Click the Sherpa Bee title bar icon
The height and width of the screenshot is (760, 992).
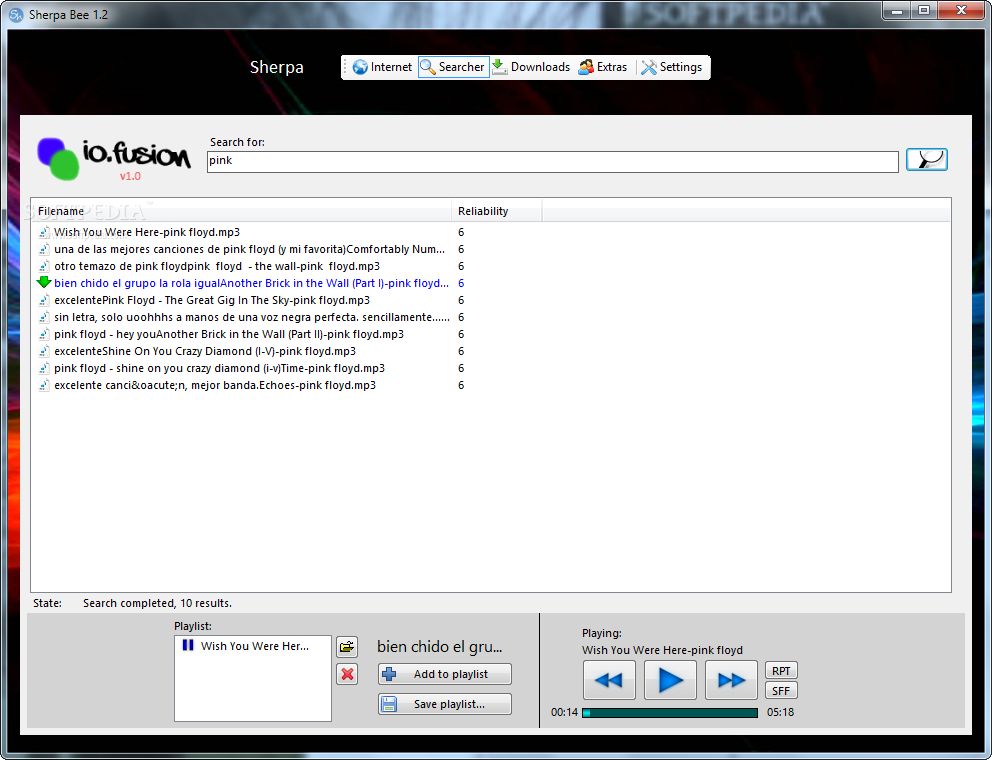coord(16,14)
